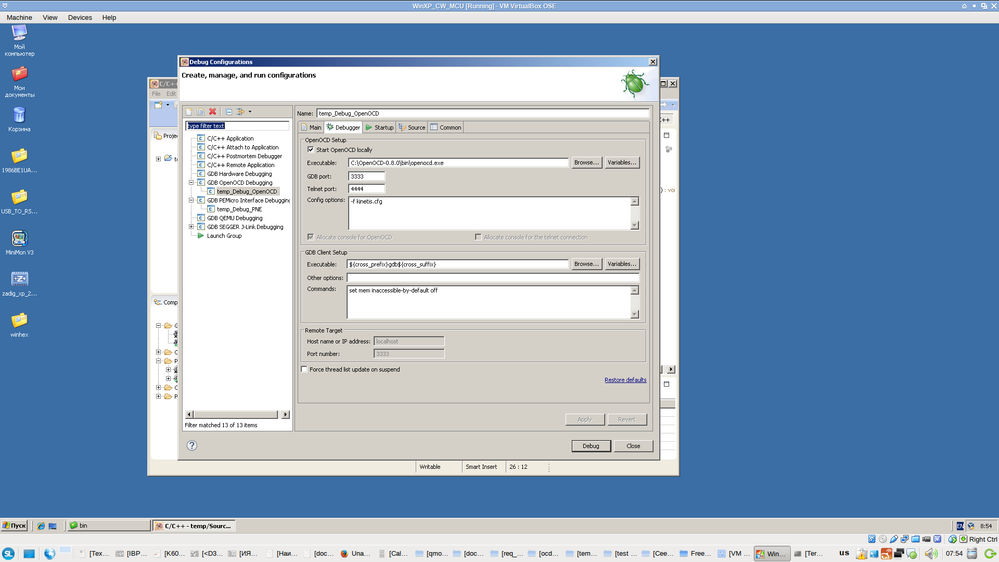Open the VirtualBox Devices menu
The image size is (999, 562).
80,18
